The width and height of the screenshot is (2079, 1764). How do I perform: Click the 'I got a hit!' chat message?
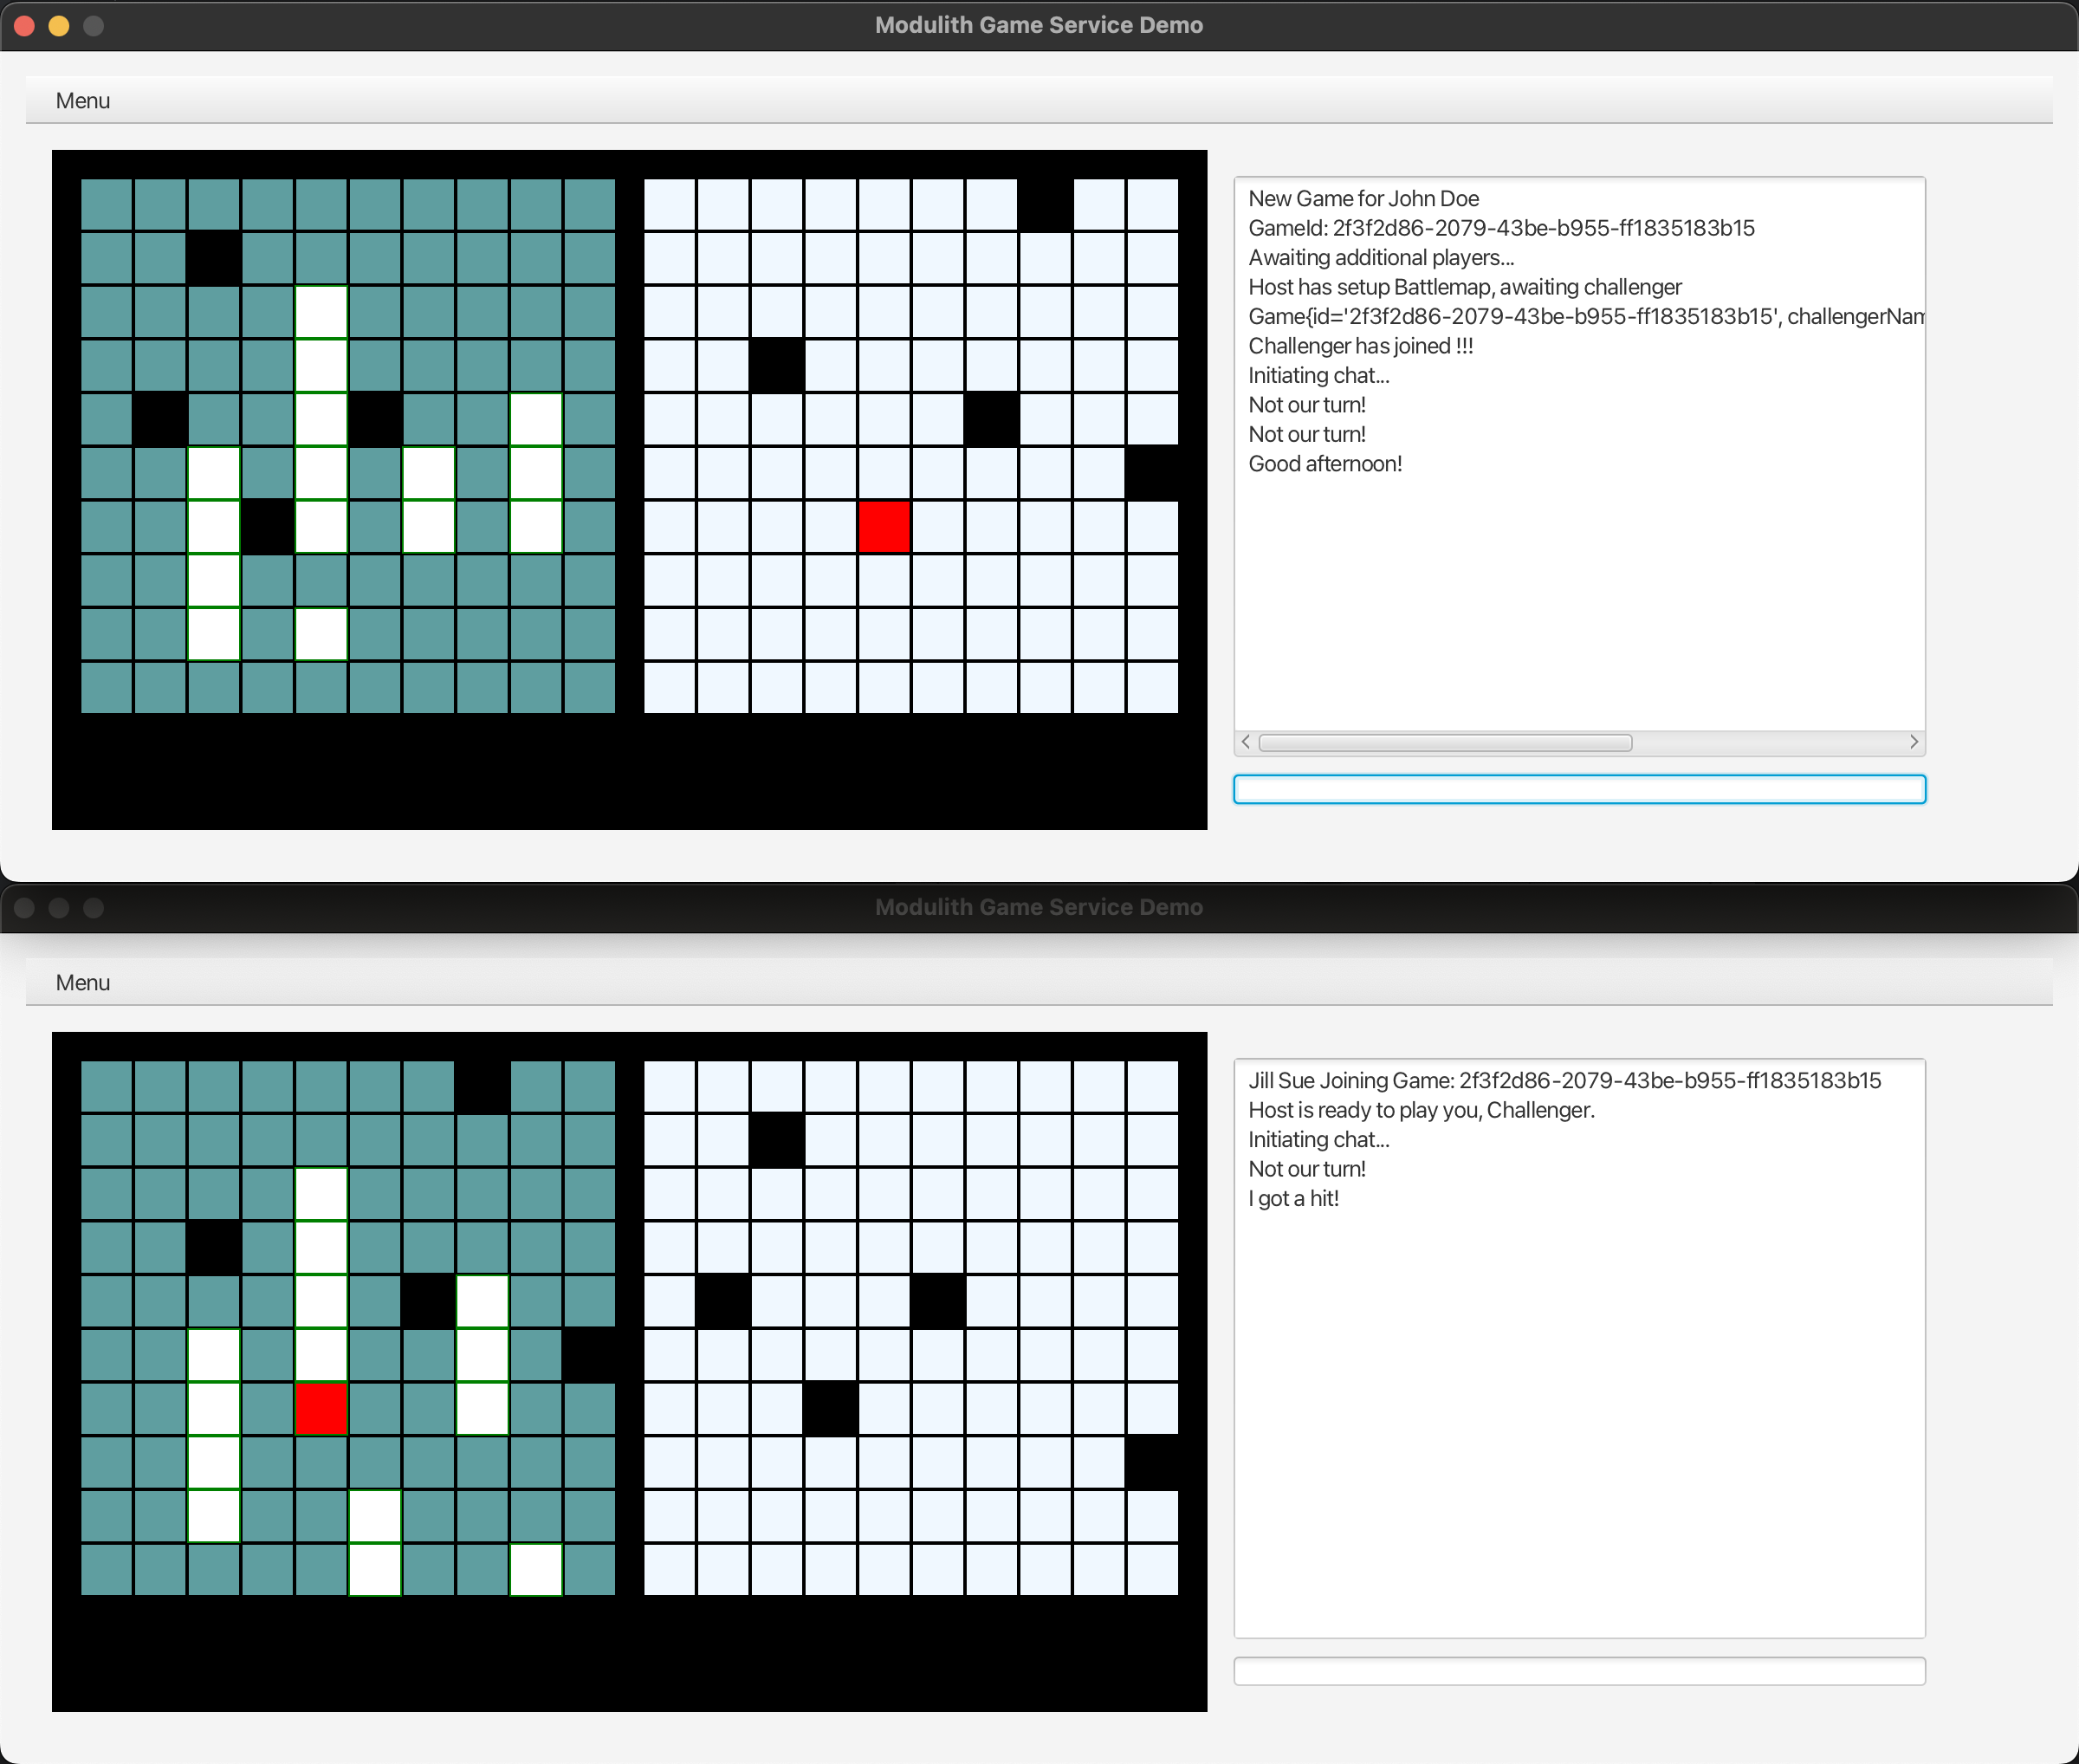[1293, 1198]
